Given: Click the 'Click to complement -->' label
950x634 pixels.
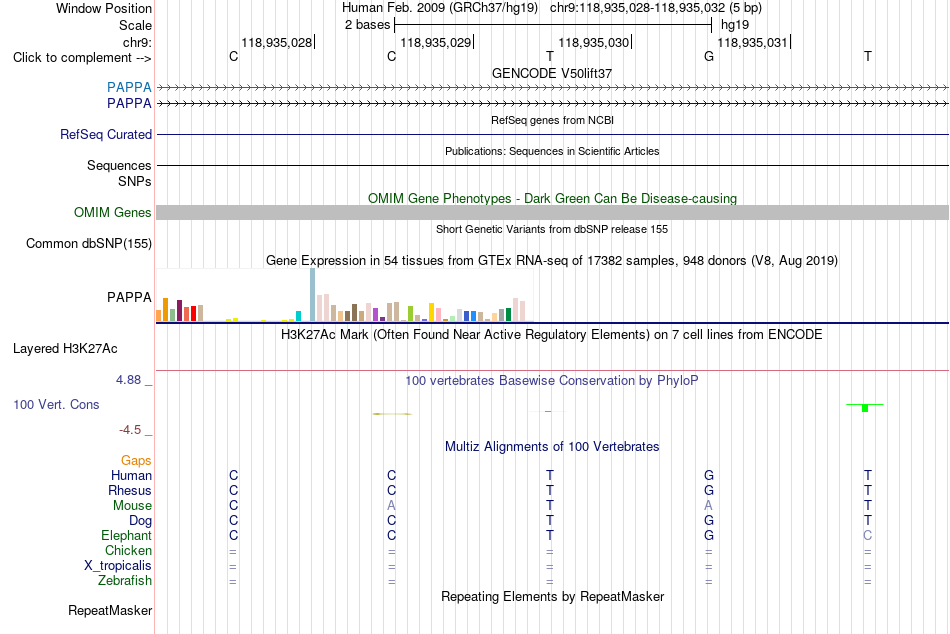Looking at the screenshot, I should pos(82,58).
